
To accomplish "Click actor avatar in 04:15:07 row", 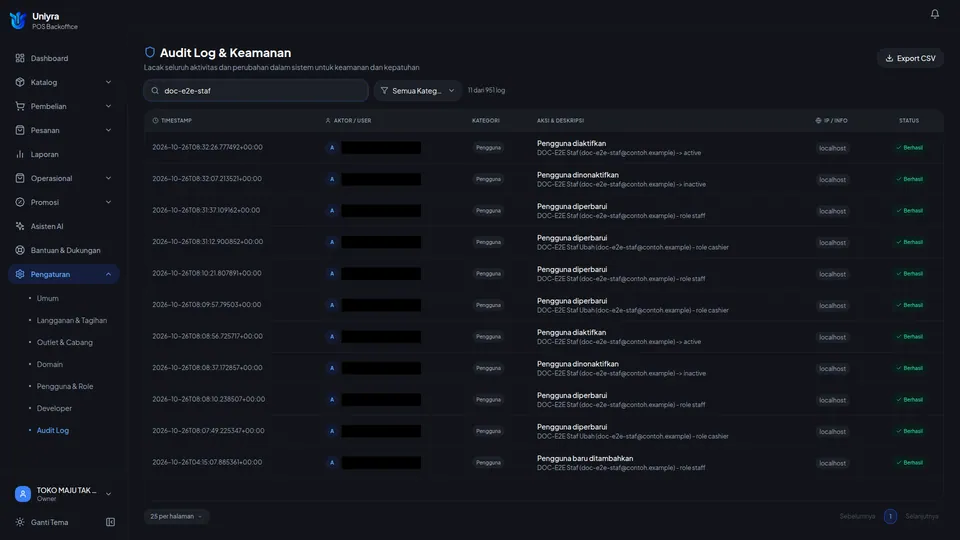I will pyautogui.click(x=332, y=463).
